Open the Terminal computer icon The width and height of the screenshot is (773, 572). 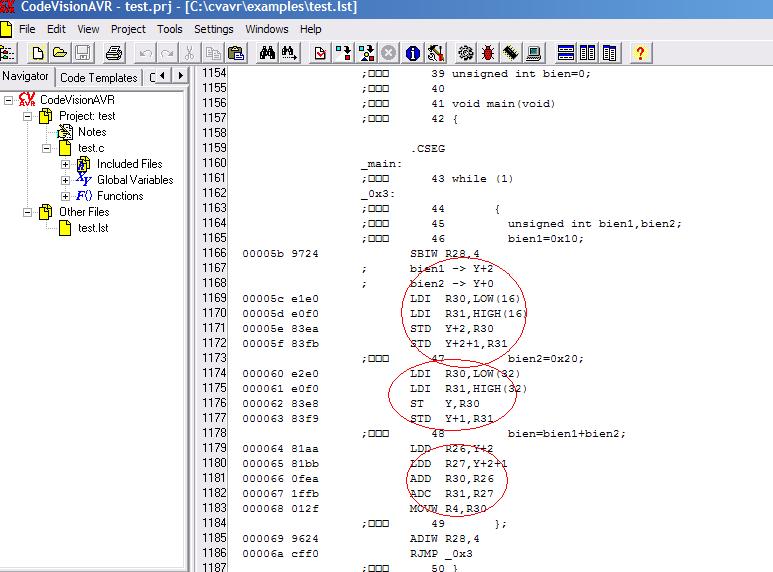[x=533, y=53]
